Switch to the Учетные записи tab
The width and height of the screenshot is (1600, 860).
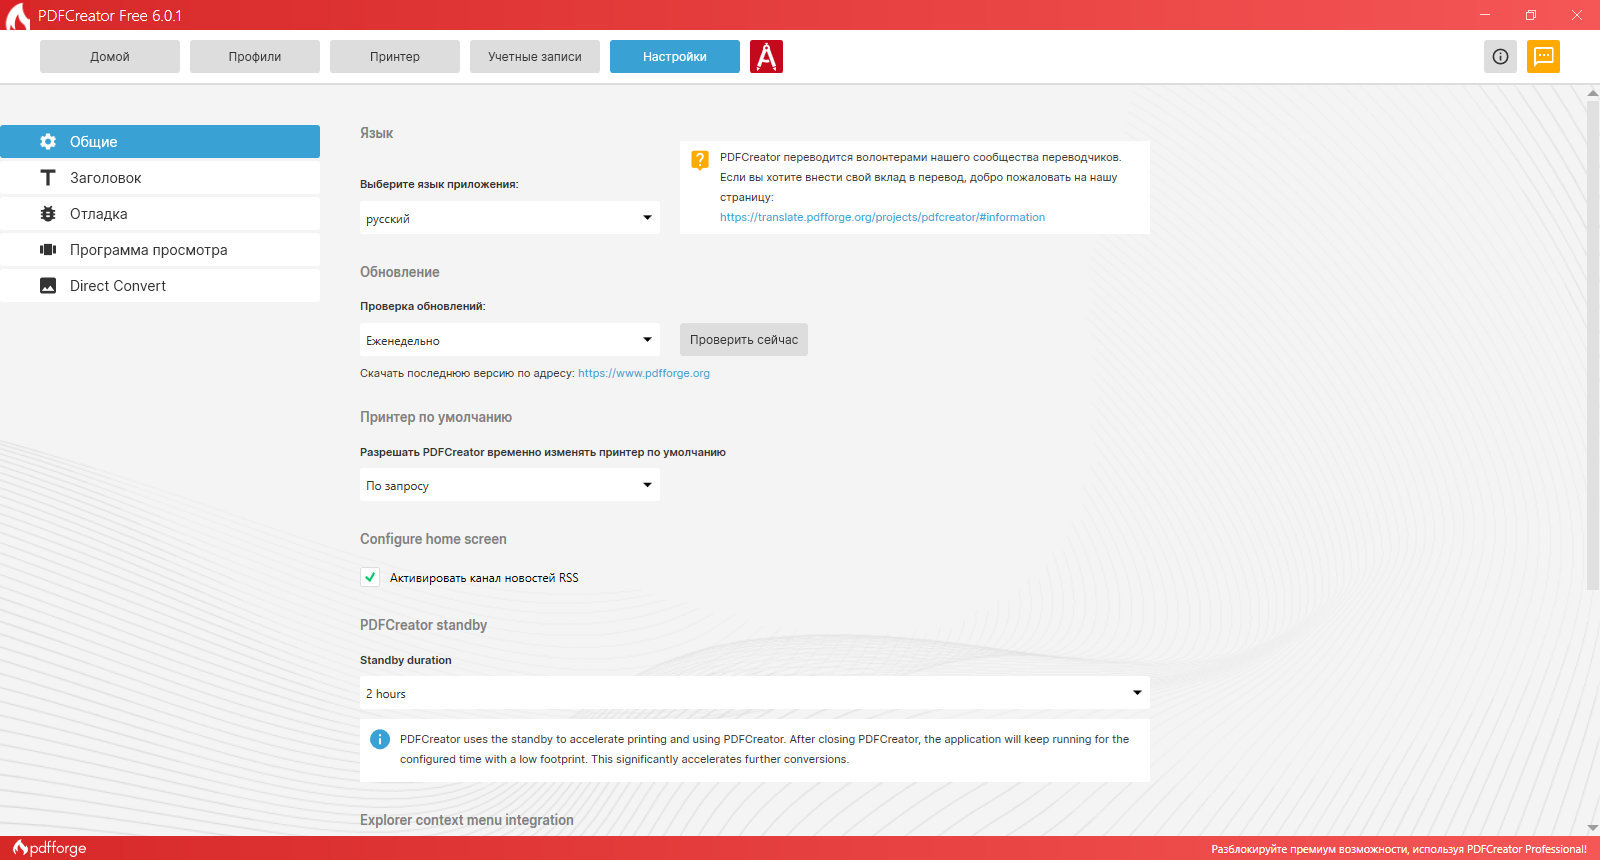[535, 57]
